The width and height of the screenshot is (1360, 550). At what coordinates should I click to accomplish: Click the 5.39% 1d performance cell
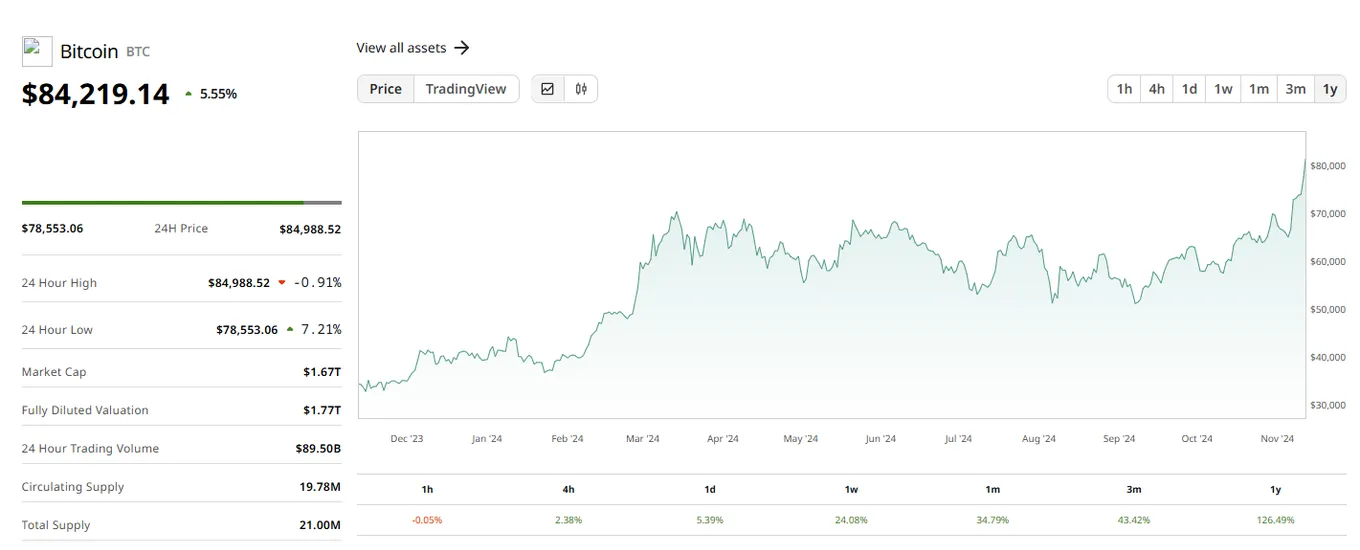710,520
